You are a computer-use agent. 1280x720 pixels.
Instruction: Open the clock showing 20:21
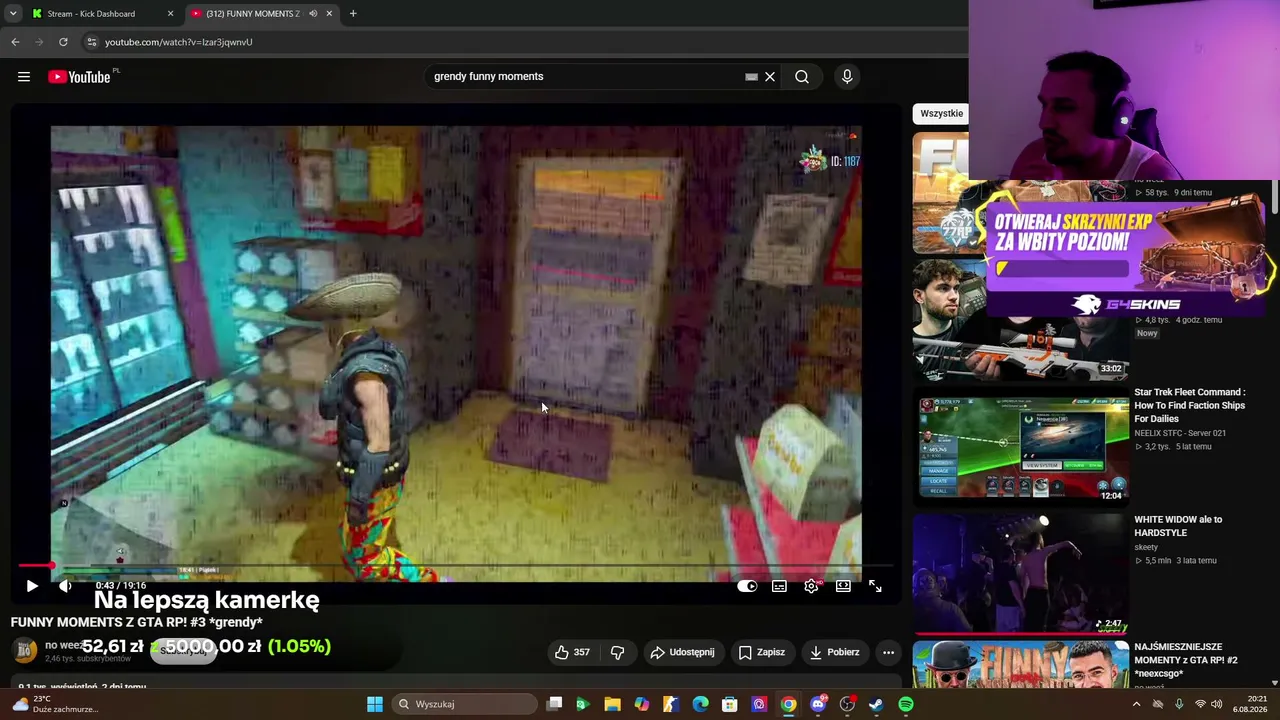1249,704
